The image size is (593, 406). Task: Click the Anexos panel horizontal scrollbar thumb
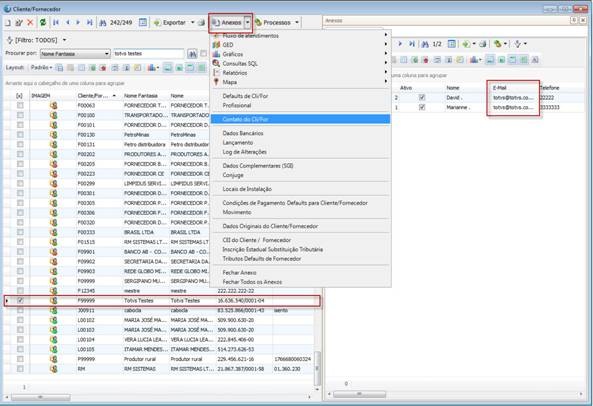tap(360, 394)
